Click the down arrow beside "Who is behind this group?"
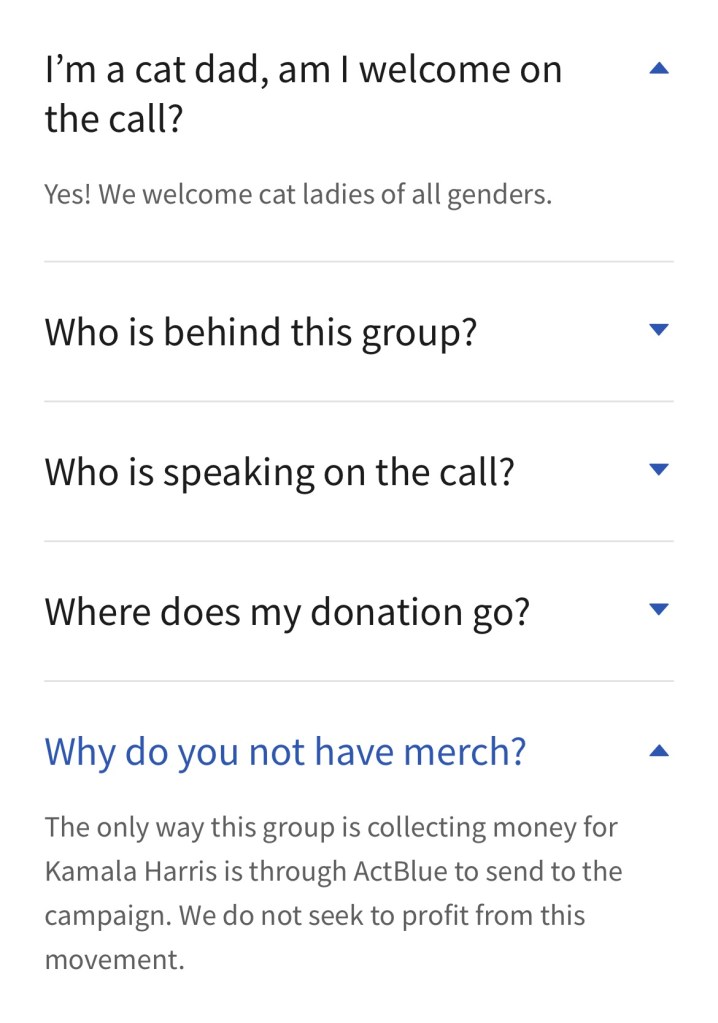The width and height of the screenshot is (718, 1023). tap(658, 329)
